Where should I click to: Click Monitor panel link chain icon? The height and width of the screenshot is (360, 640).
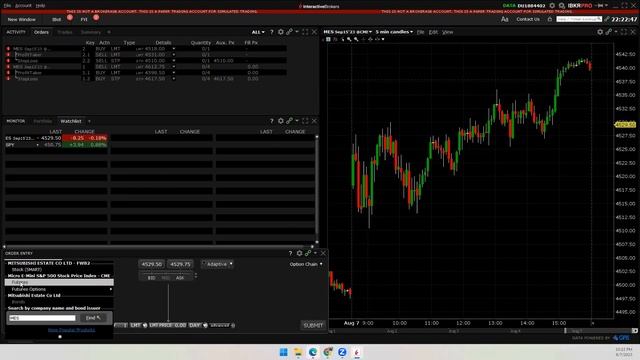pyautogui.click(x=289, y=121)
